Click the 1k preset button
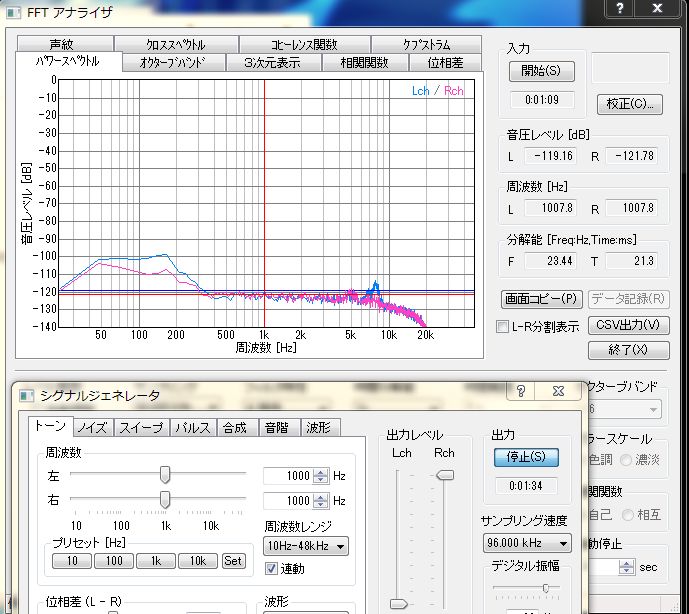The height and width of the screenshot is (614, 689). [x=156, y=561]
